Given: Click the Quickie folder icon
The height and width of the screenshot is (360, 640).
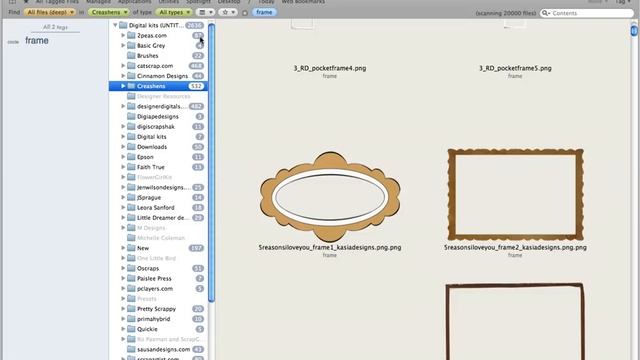Looking at the screenshot, I should (x=131, y=329).
